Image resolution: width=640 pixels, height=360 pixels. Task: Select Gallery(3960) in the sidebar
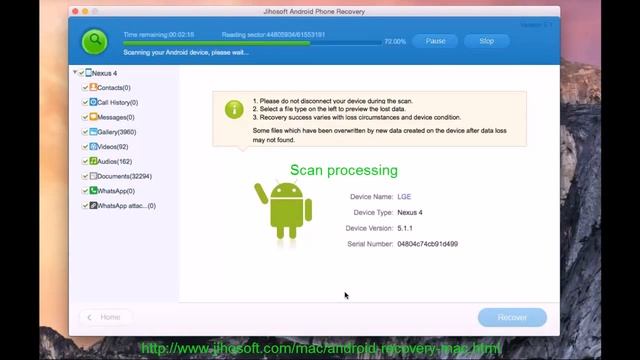pyautogui.click(x=117, y=132)
